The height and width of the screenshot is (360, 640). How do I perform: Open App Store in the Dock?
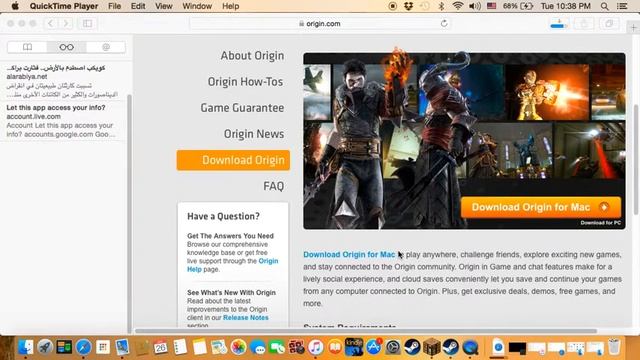[x=373, y=347]
